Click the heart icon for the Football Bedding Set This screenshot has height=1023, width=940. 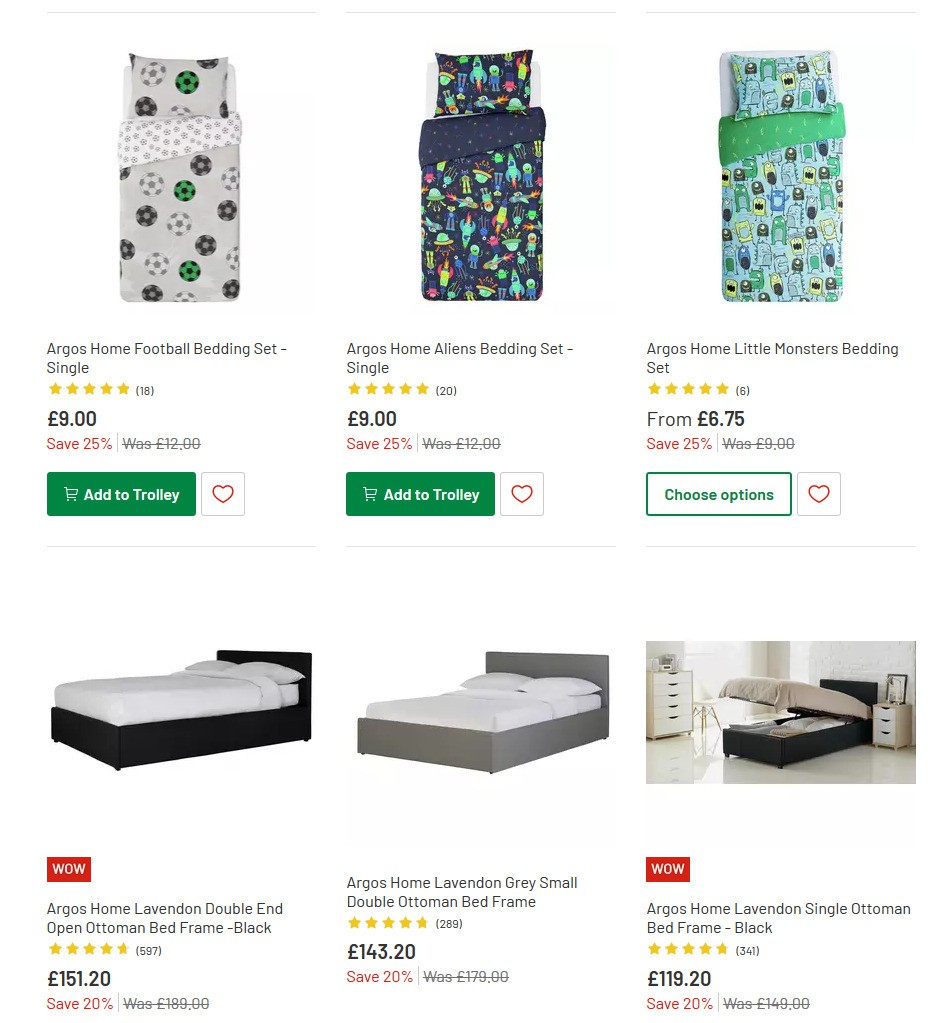pyautogui.click(x=222, y=493)
